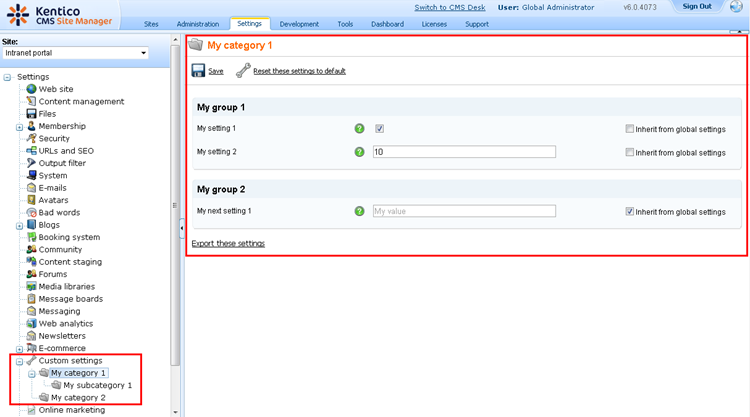The image size is (750, 417).
Task: Click help icon for My next setting 1
Action: pos(359,211)
